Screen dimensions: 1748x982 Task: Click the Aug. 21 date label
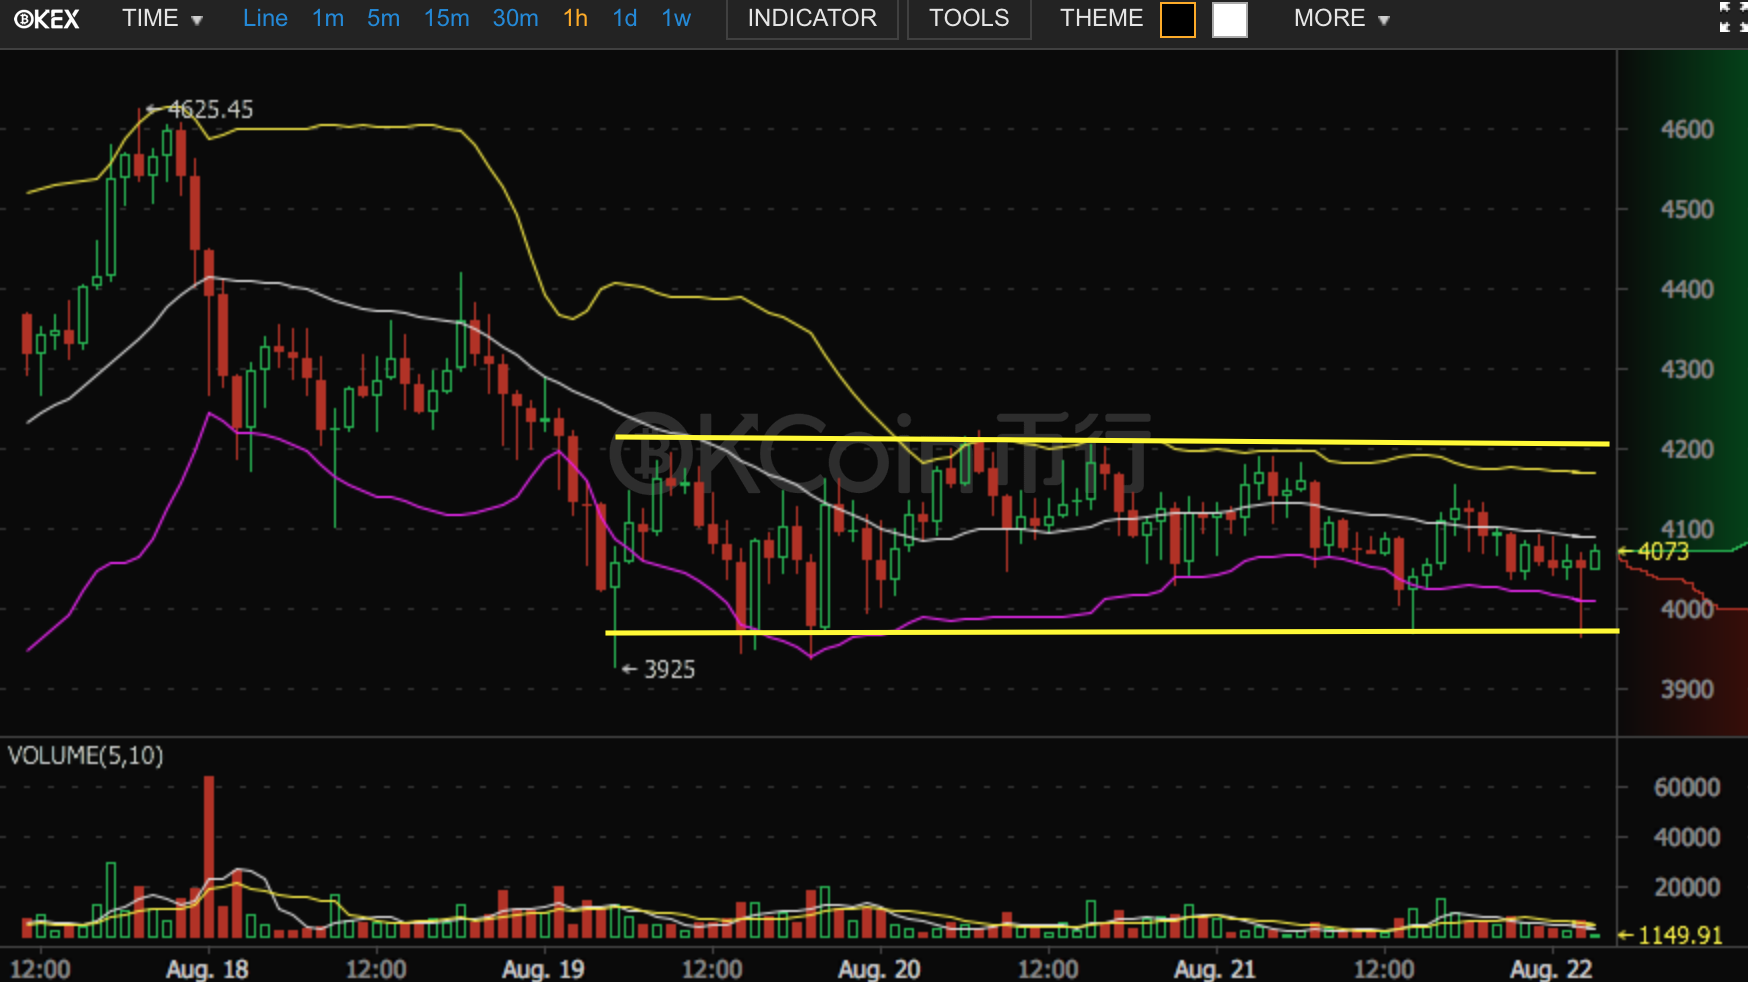pos(1214,969)
